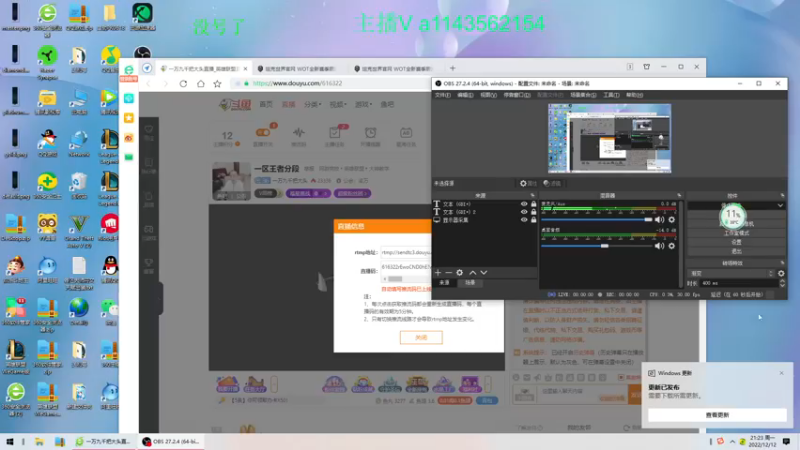Open OBS 工具(T) menu
The width and height of the screenshot is (800, 450).
(611, 95)
